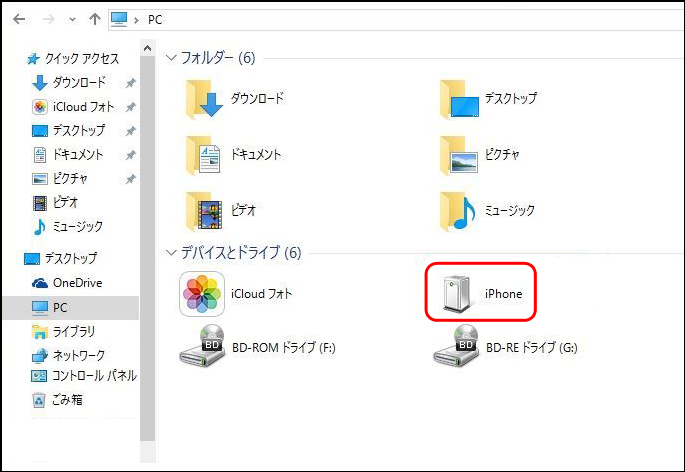The width and height of the screenshot is (685, 472).
Task: Select the ピクチャ folder icon in main pane
Action: pyautogui.click(x=459, y=155)
